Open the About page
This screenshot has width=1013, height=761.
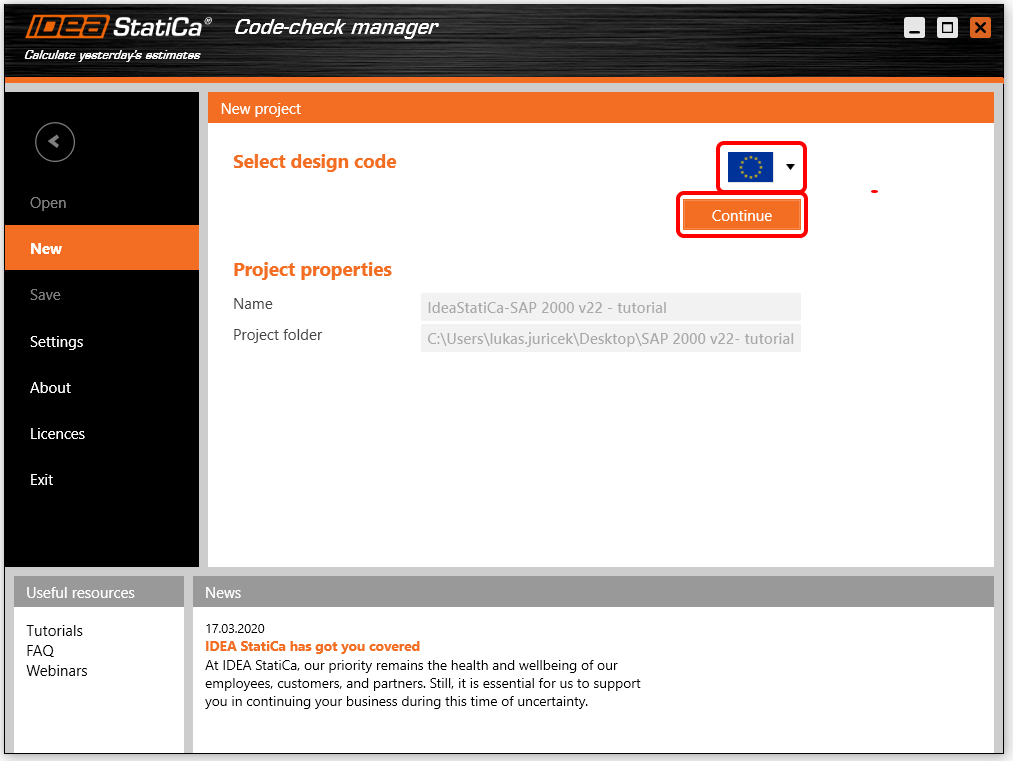50,388
